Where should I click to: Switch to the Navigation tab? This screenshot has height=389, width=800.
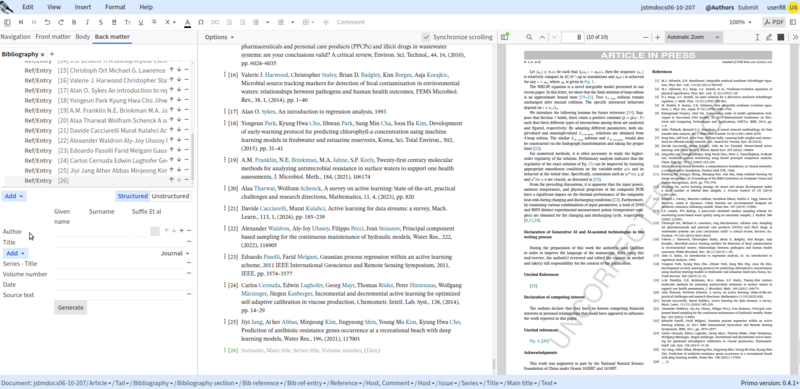[x=15, y=37]
